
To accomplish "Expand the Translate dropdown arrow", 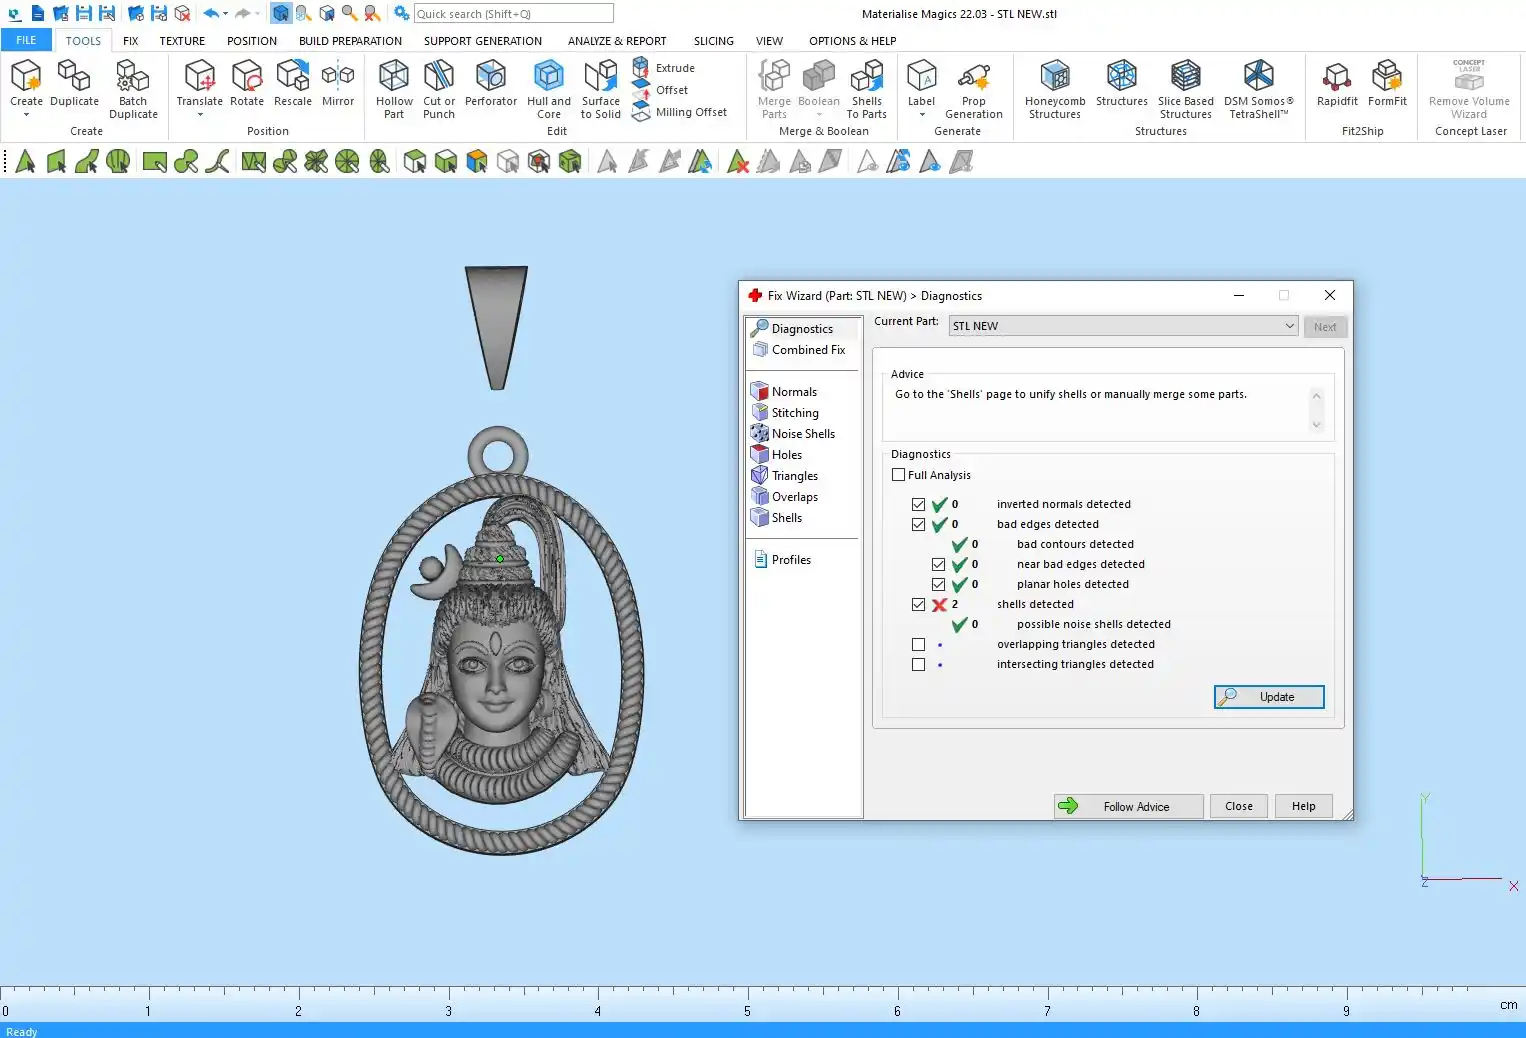I will point(200,115).
